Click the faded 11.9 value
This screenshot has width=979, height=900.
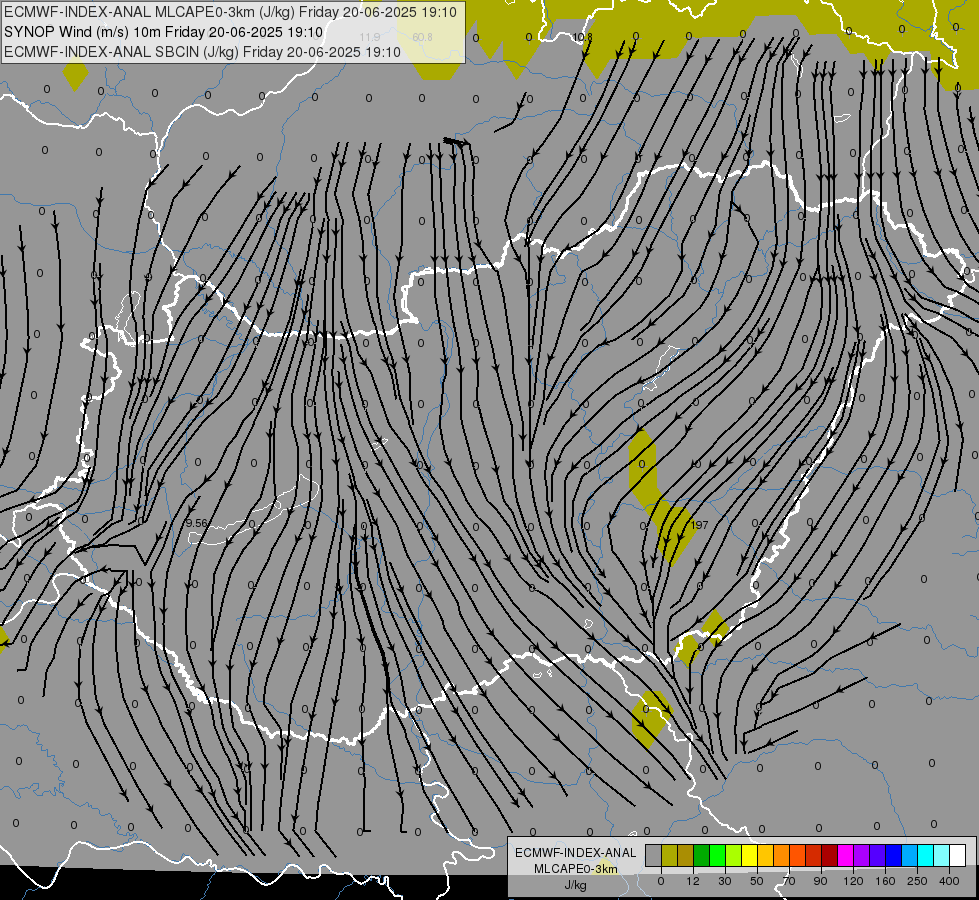[370, 37]
